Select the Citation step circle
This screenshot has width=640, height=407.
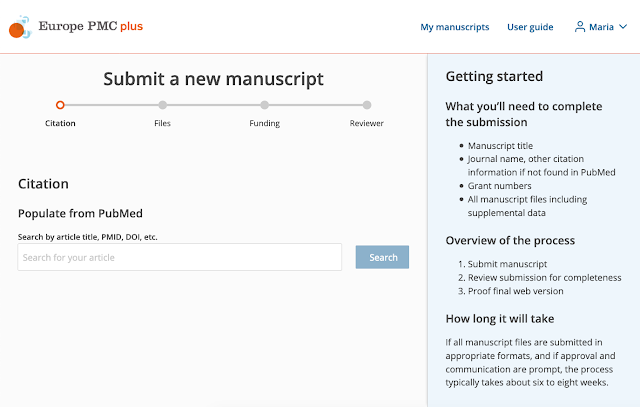(60, 104)
